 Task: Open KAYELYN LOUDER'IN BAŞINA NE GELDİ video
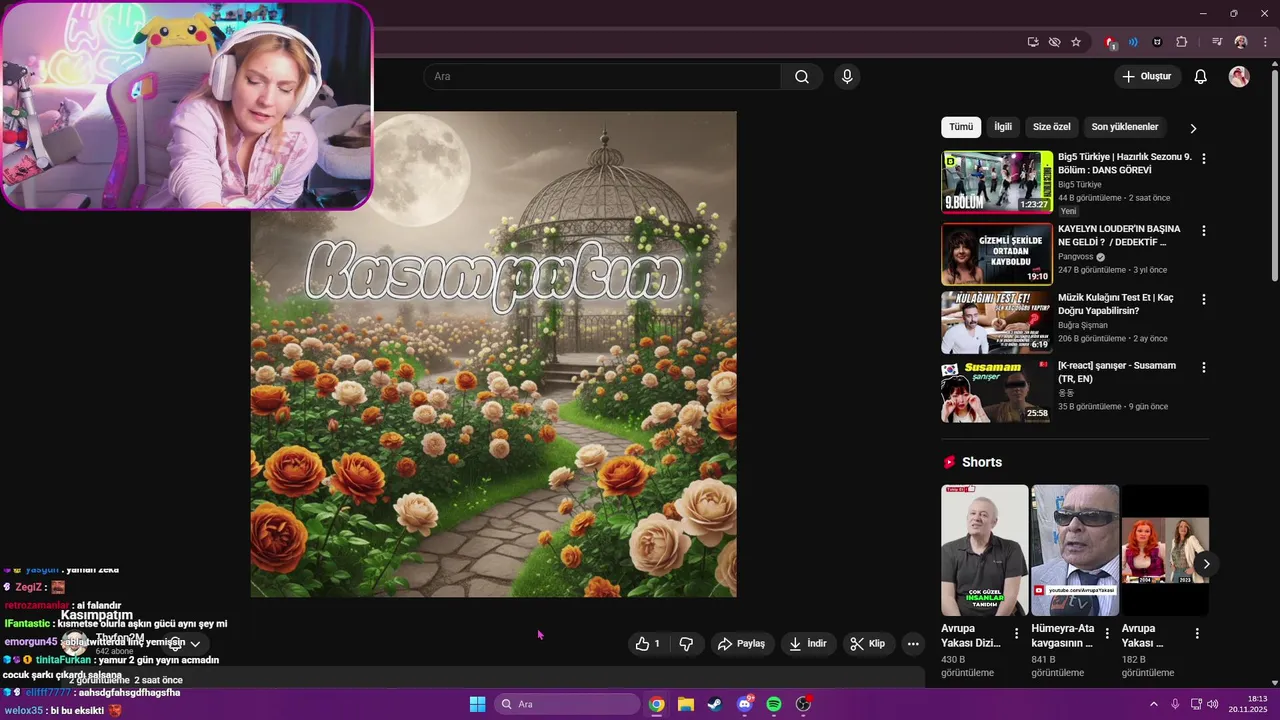[1119, 235]
